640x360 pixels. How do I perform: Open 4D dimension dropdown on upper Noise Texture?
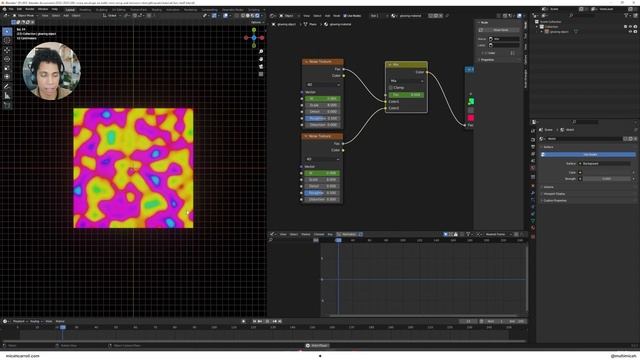pos(323,84)
